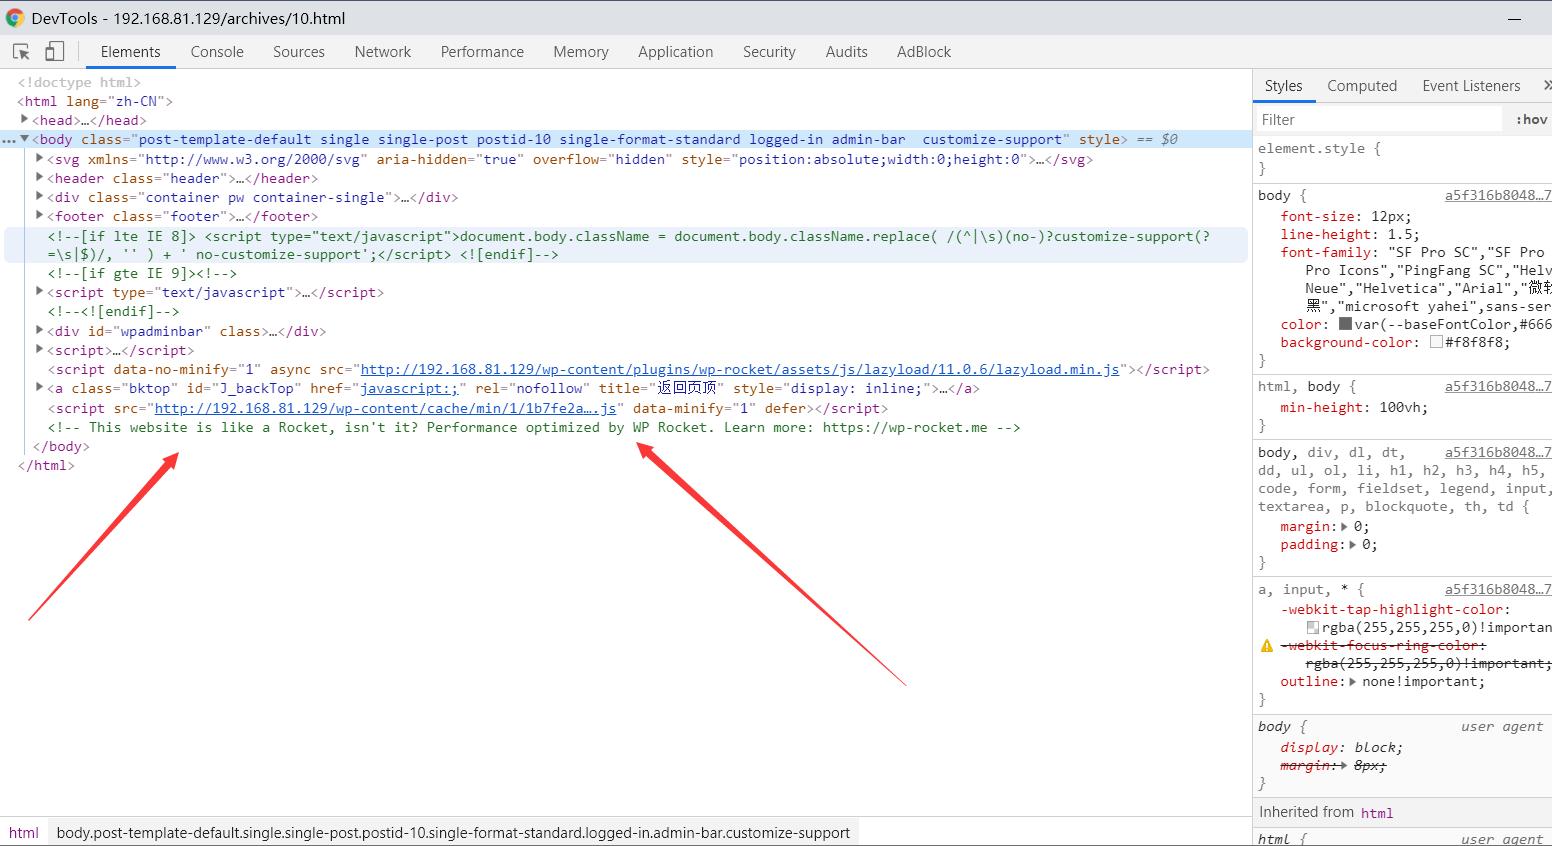Click the three-dot marker beside body tag
The width and height of the screenshot is (1552, 846).
(x=9, y=140)
